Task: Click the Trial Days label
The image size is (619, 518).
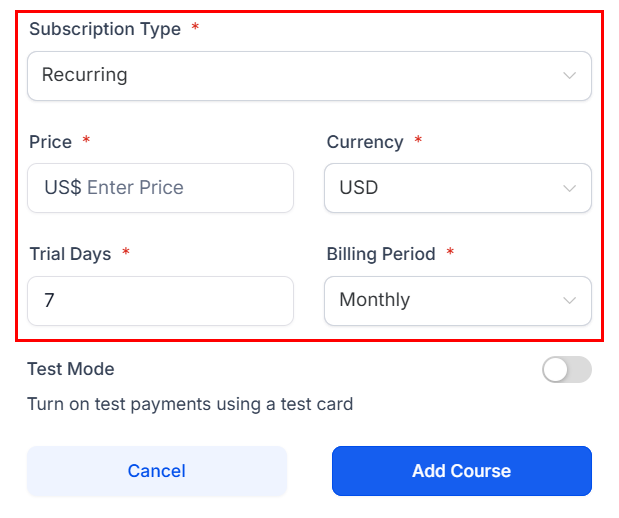Action: [x=70, y=254]
